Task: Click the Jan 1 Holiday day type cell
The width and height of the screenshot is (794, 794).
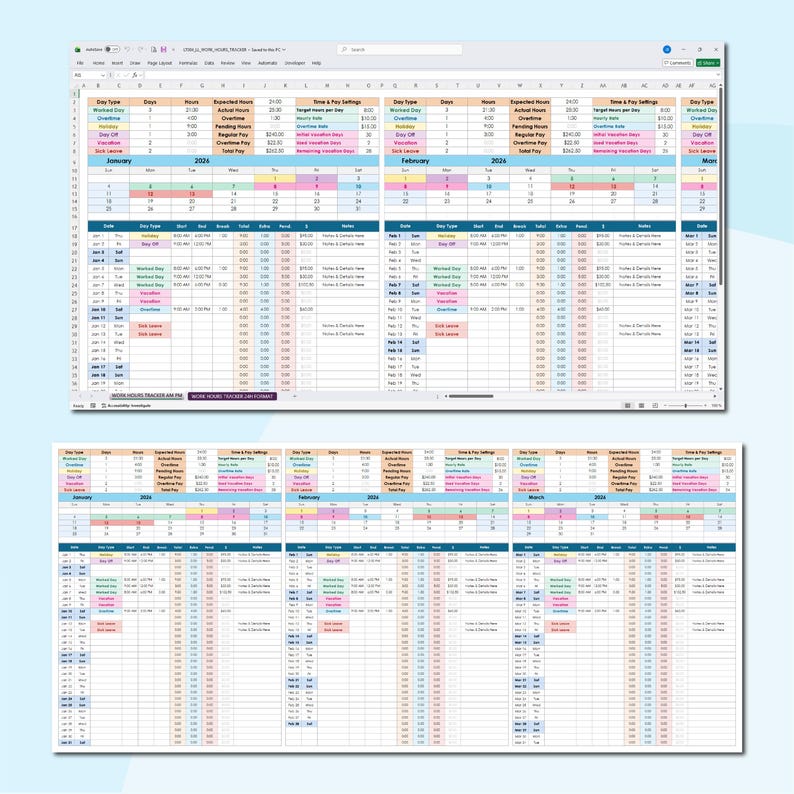Action: [150, 236]
